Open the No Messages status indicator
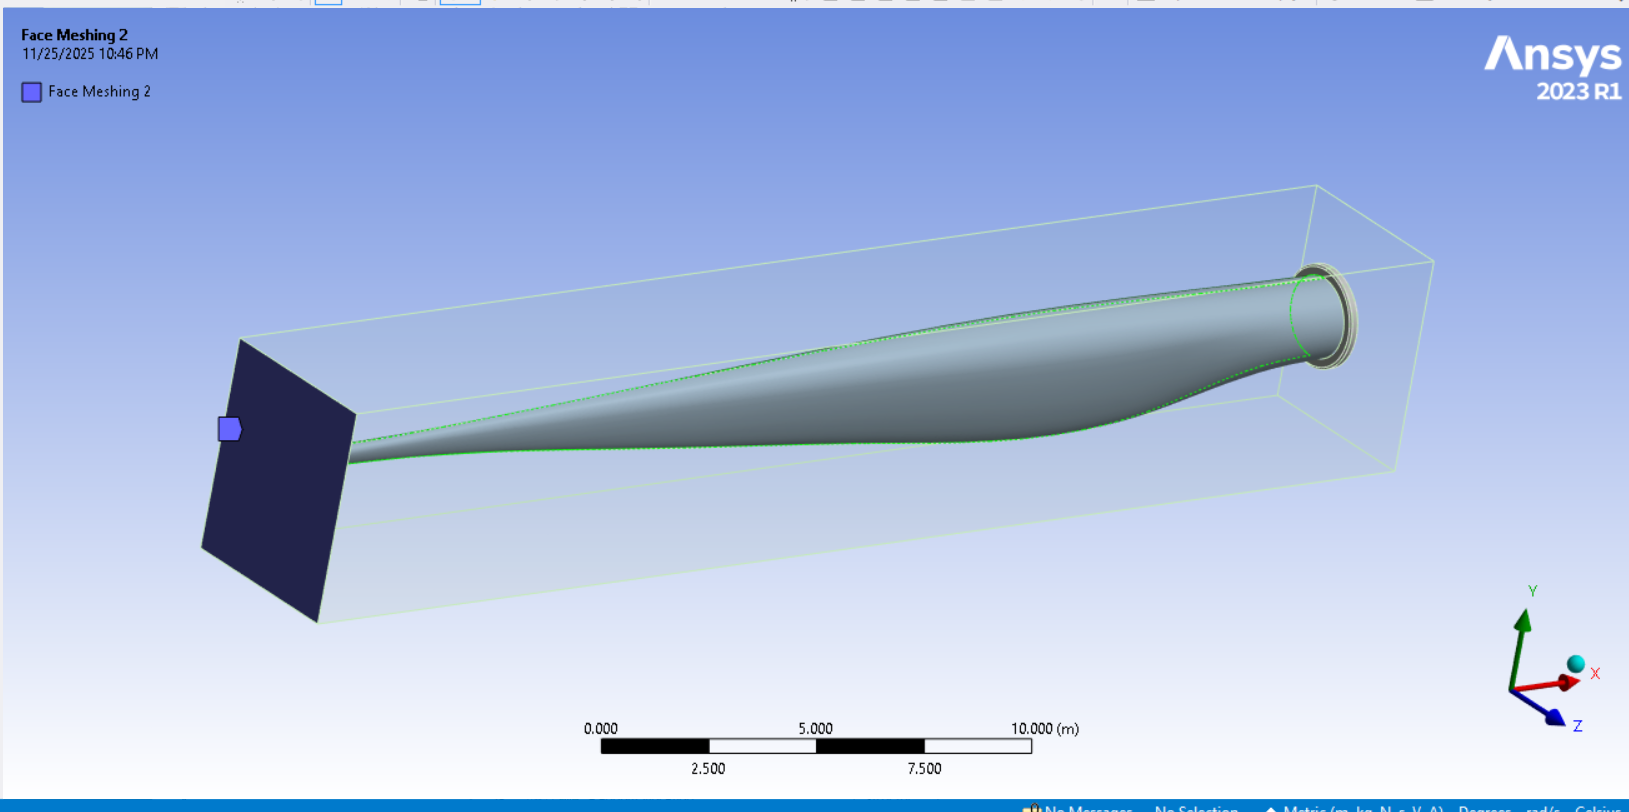This screenshot has width=1629, height=812. [x=1086, y=807]
